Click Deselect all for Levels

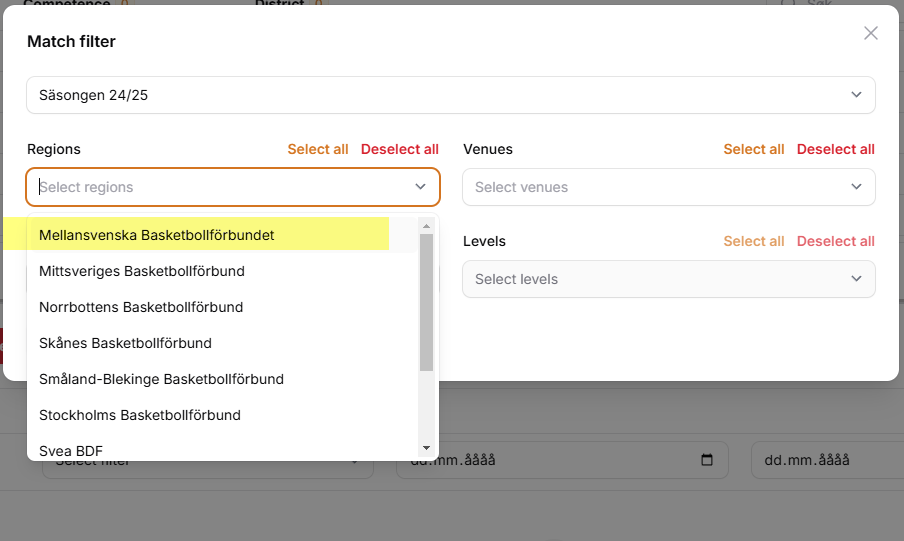coord(835,241)
